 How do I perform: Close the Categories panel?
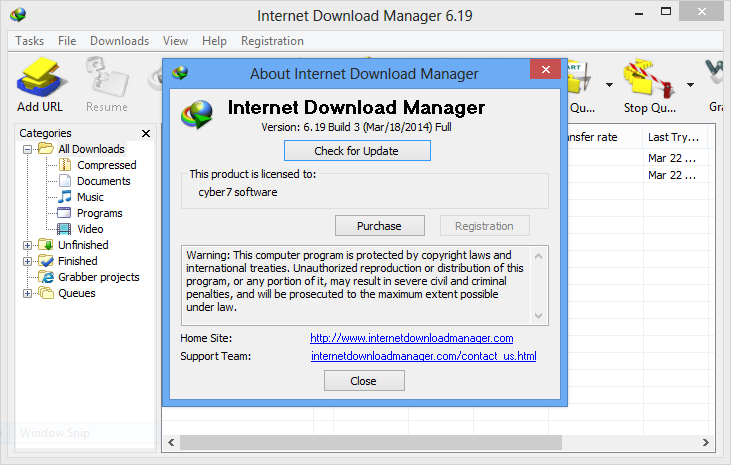tap(146, 133)
